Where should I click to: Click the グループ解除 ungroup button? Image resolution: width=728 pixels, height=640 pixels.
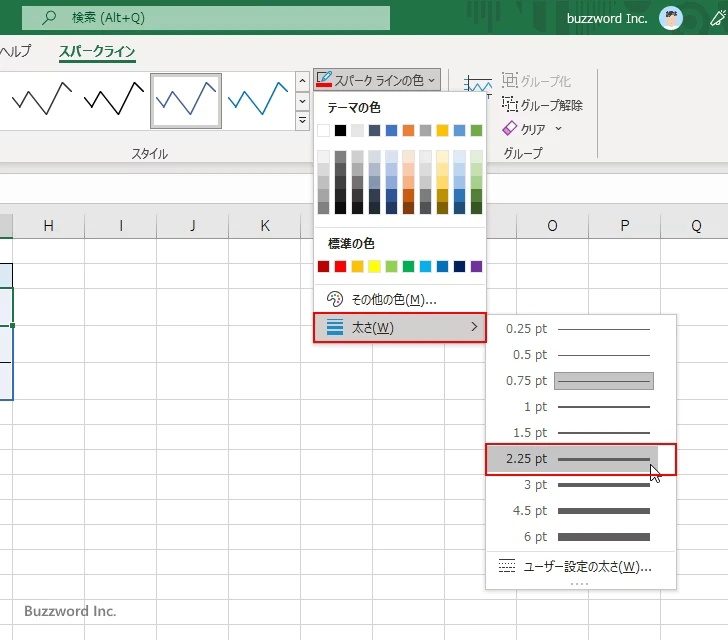(542, 104)
